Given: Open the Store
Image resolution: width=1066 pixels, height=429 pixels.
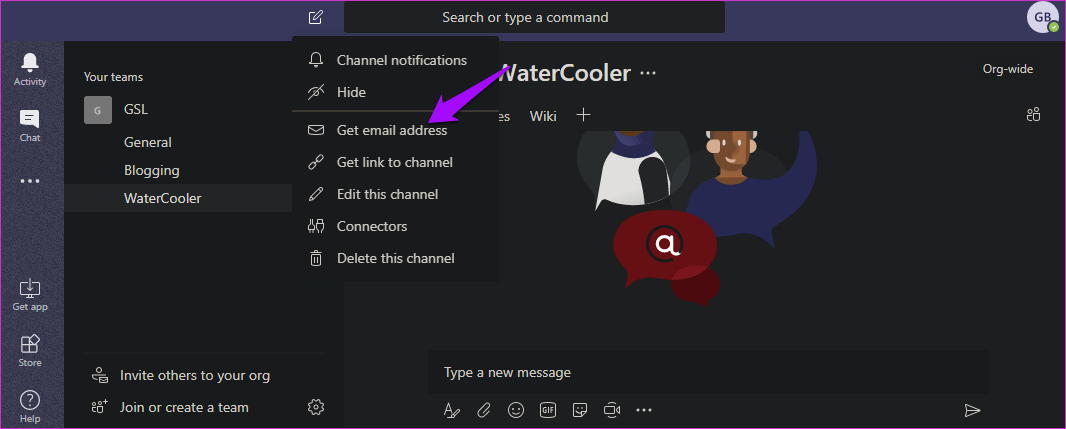Looking at the screenshot, I should [x=30, y=351].
